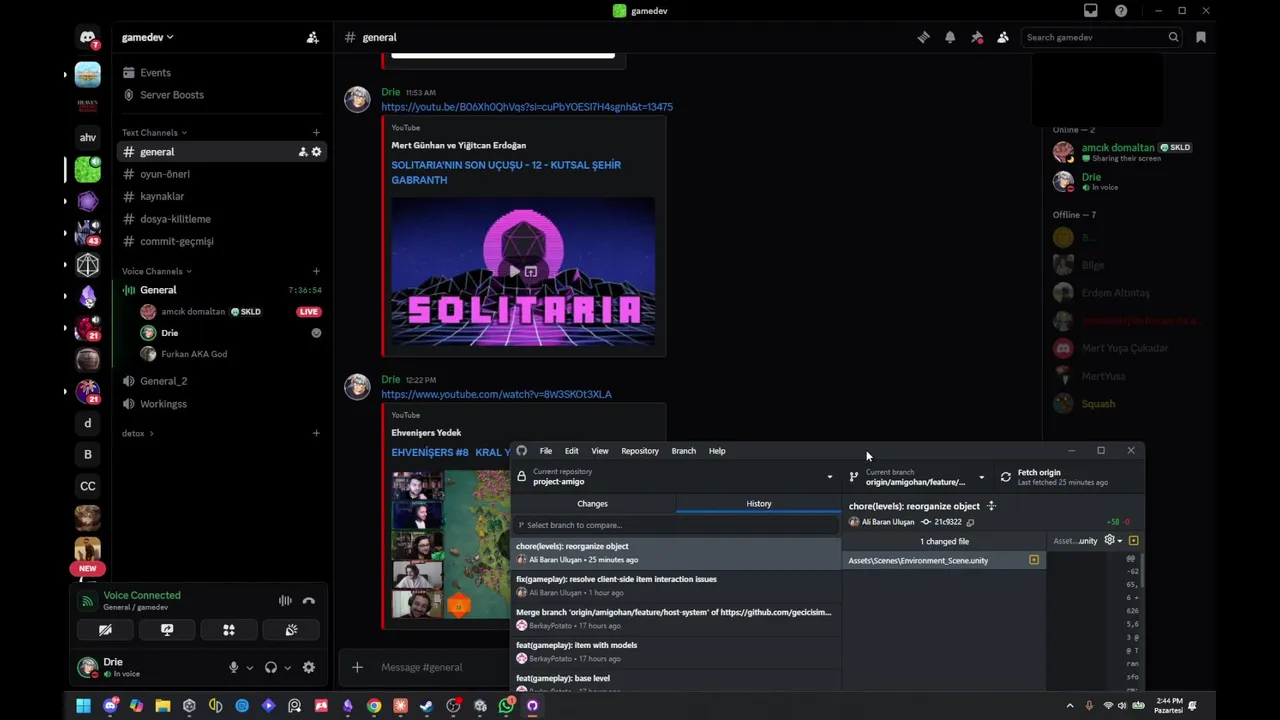1280x720 pixels.
Task: Open Edit menu in GitHub Desktop
Action: [571, 451]
